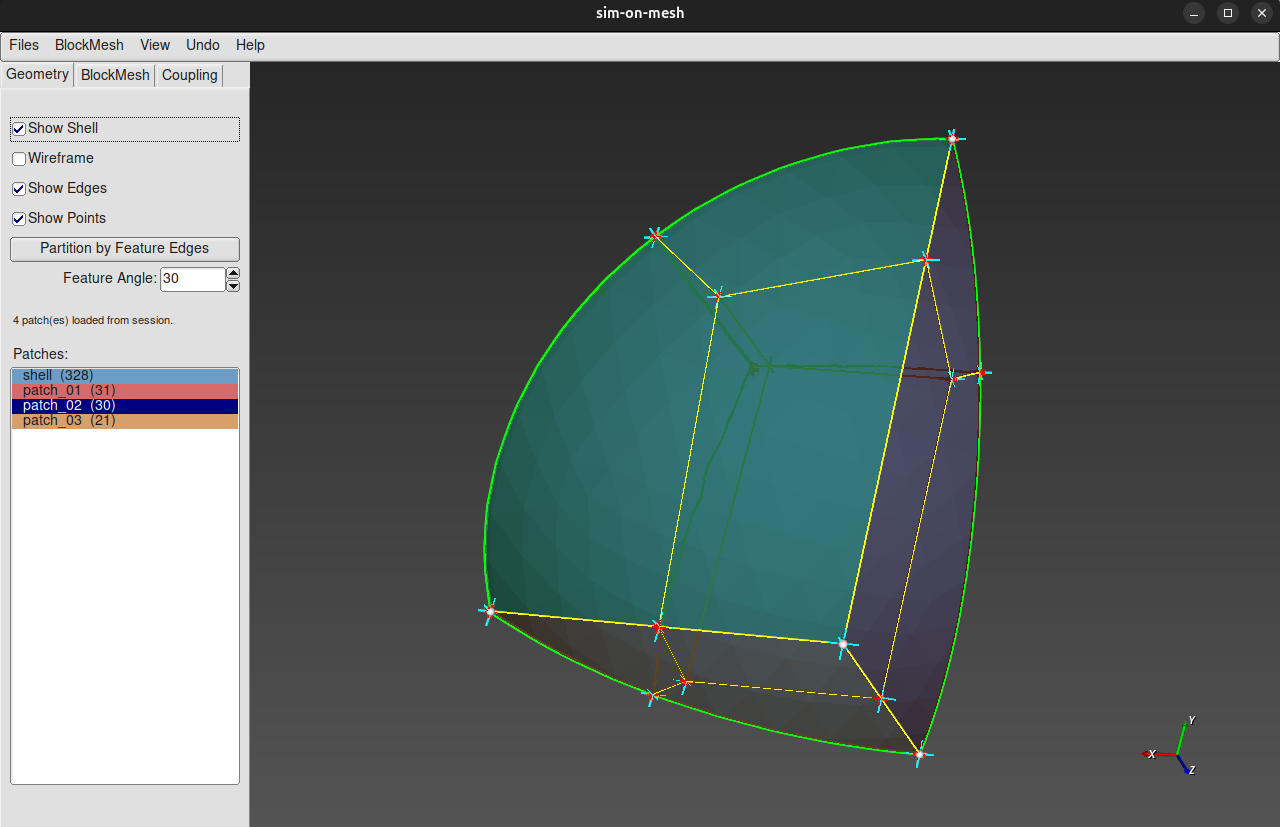Image resolution: width=1280 pixels, height=827 pixels.
Task: Uncheck Show Shell
Action: coord(18,128)
